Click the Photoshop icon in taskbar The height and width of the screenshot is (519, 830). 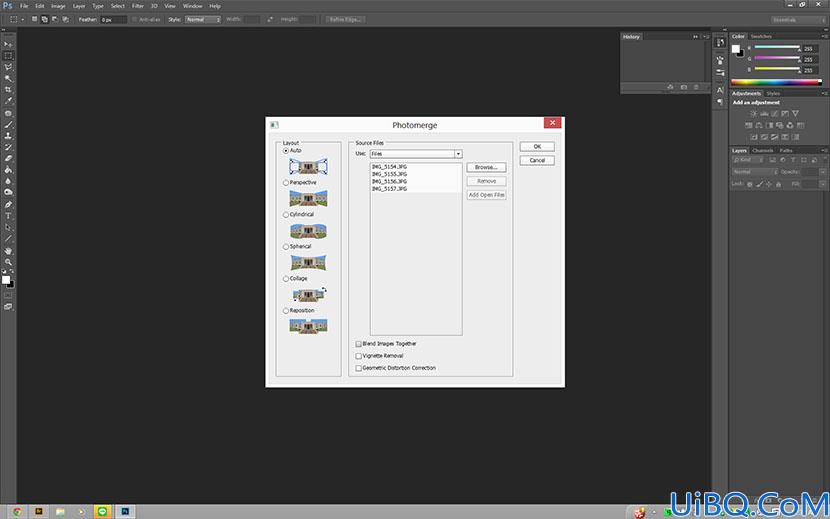coord(125,511)
